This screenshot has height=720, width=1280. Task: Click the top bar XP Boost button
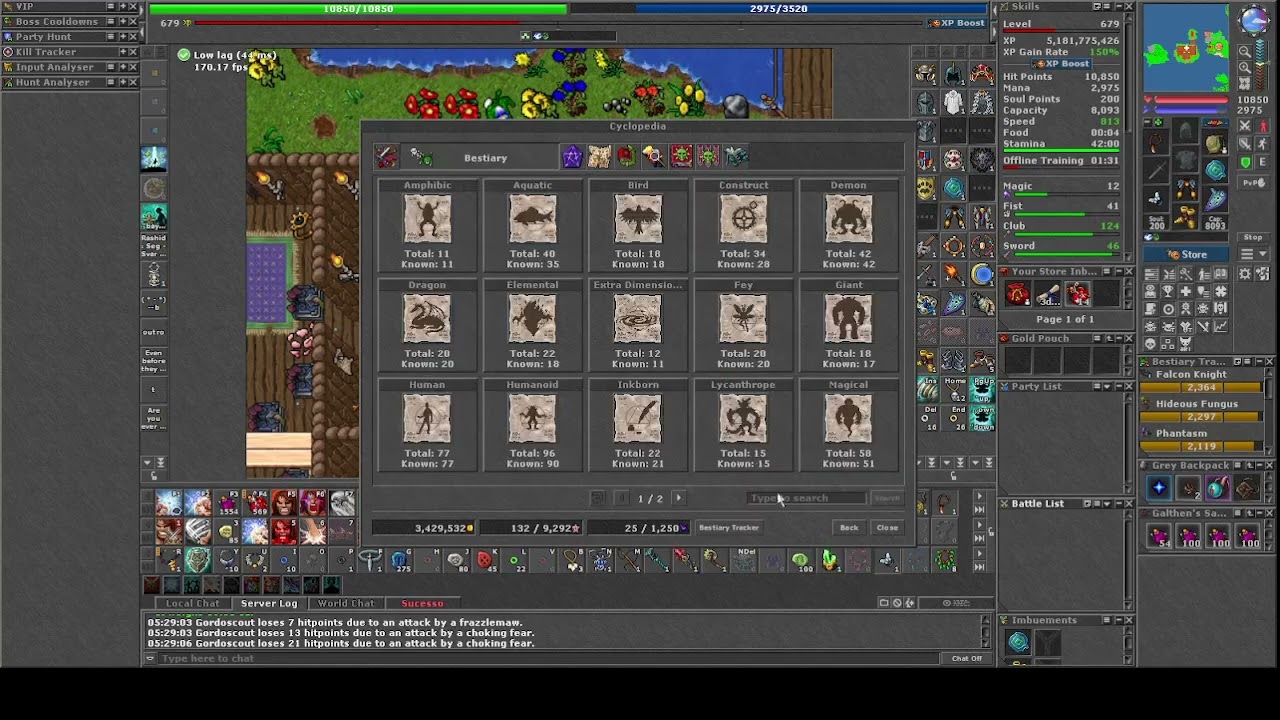click(957, 23)
